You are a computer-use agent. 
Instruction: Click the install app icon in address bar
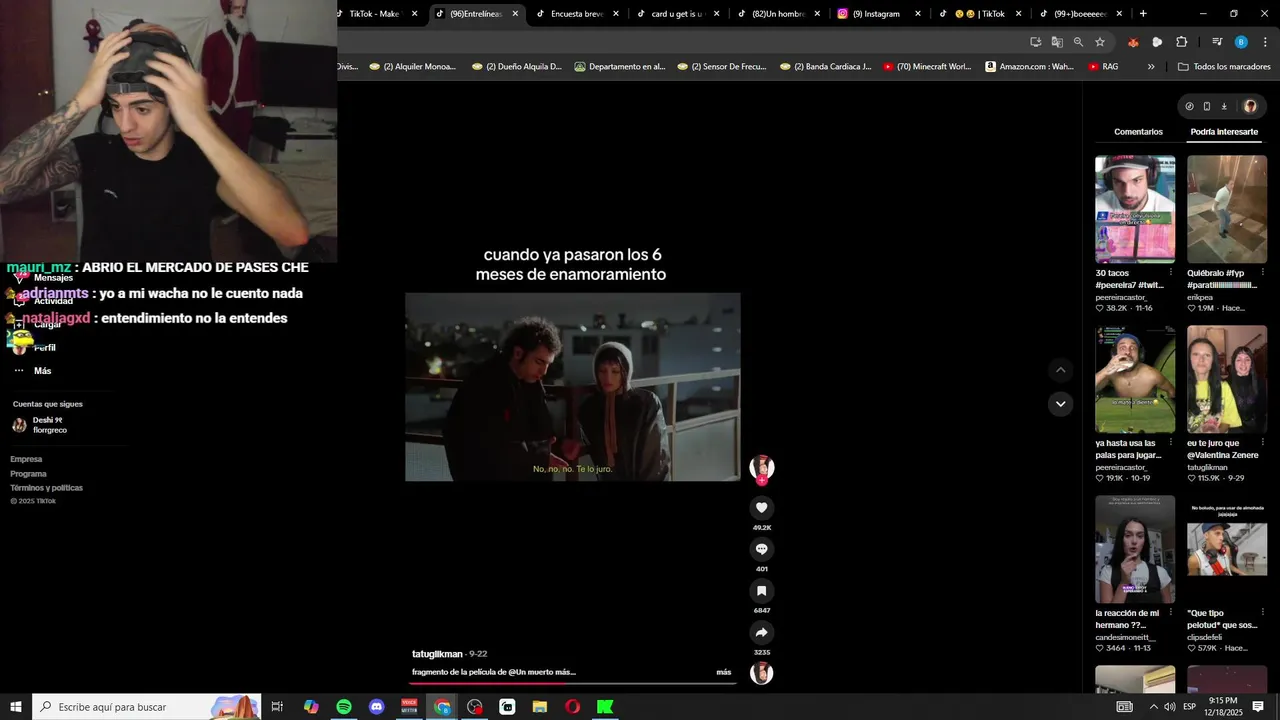coord(1036,42)
